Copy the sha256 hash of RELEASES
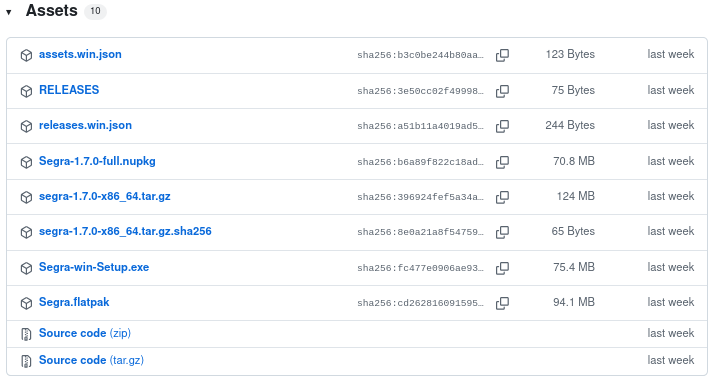 click(502, 91)
